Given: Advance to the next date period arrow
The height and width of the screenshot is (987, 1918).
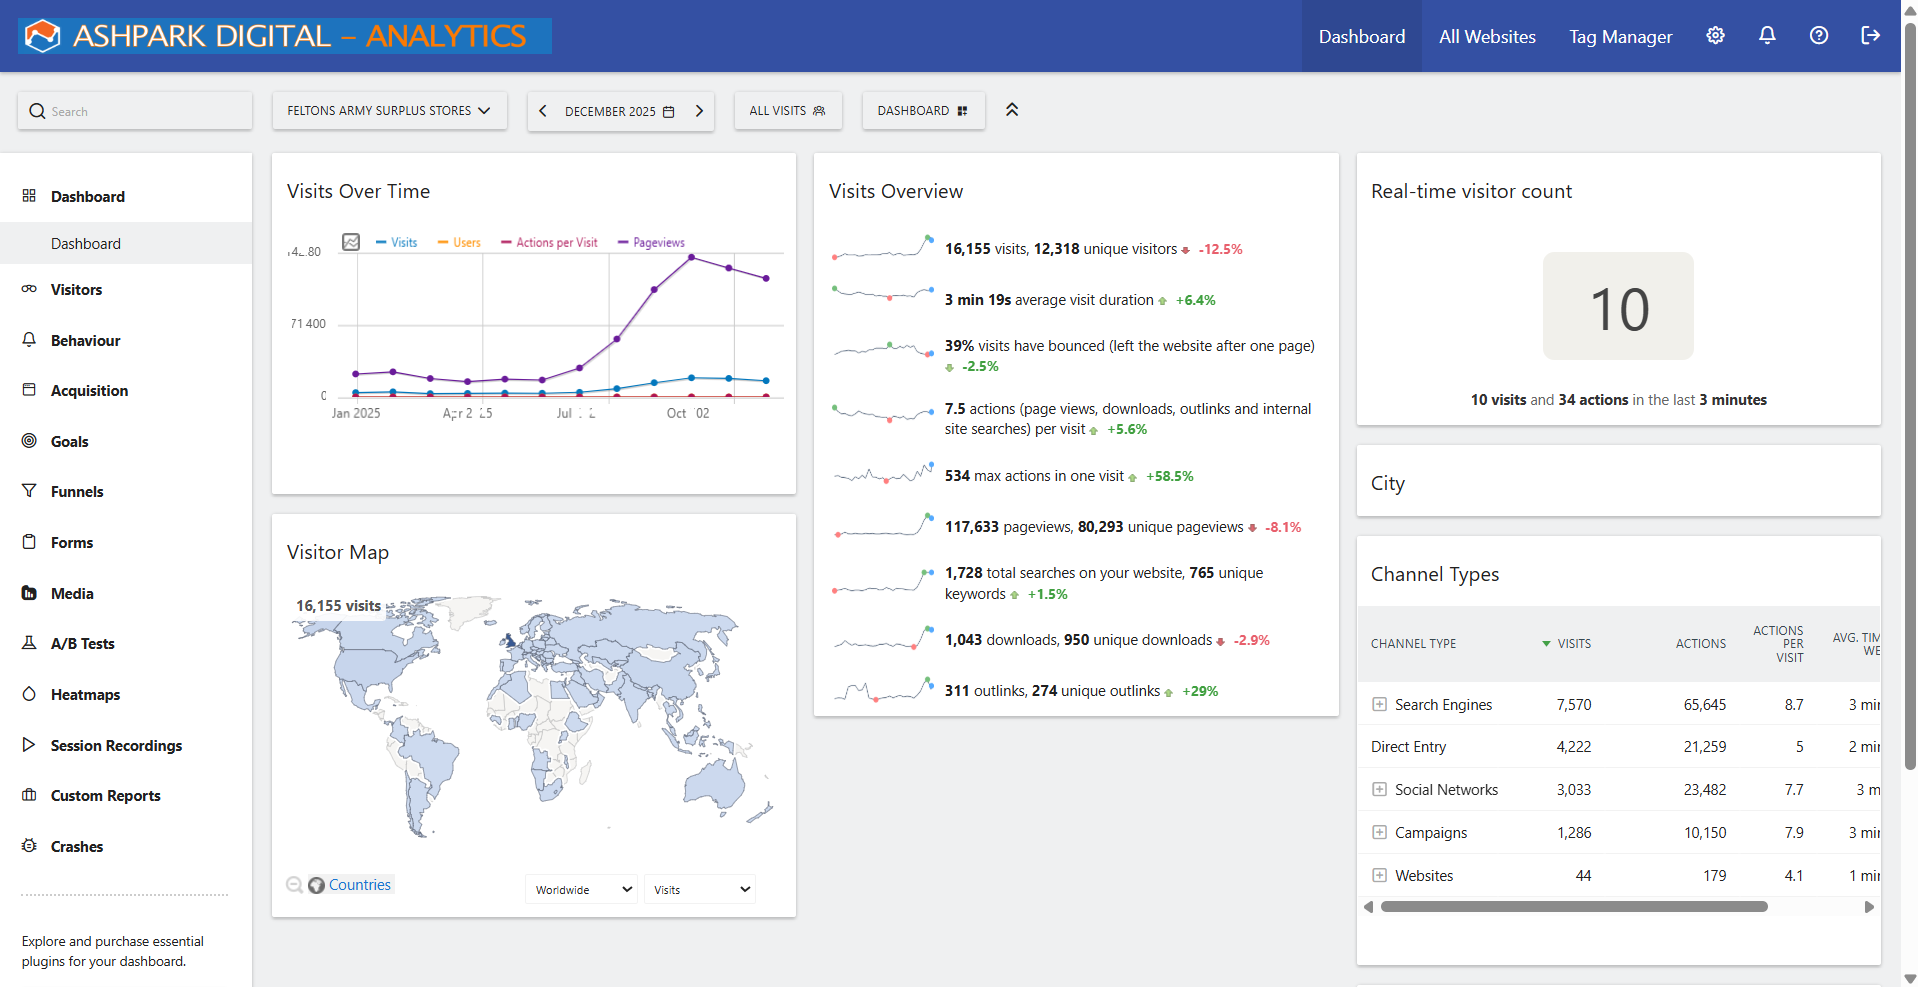Looking at the screenshot, I should pos(699,110).
